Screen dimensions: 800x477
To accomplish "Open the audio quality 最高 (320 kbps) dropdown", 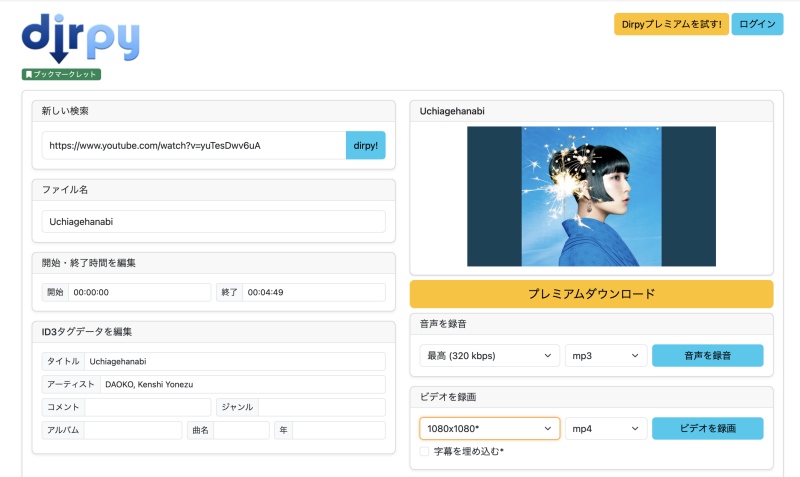I will click(x=489, y=356).
